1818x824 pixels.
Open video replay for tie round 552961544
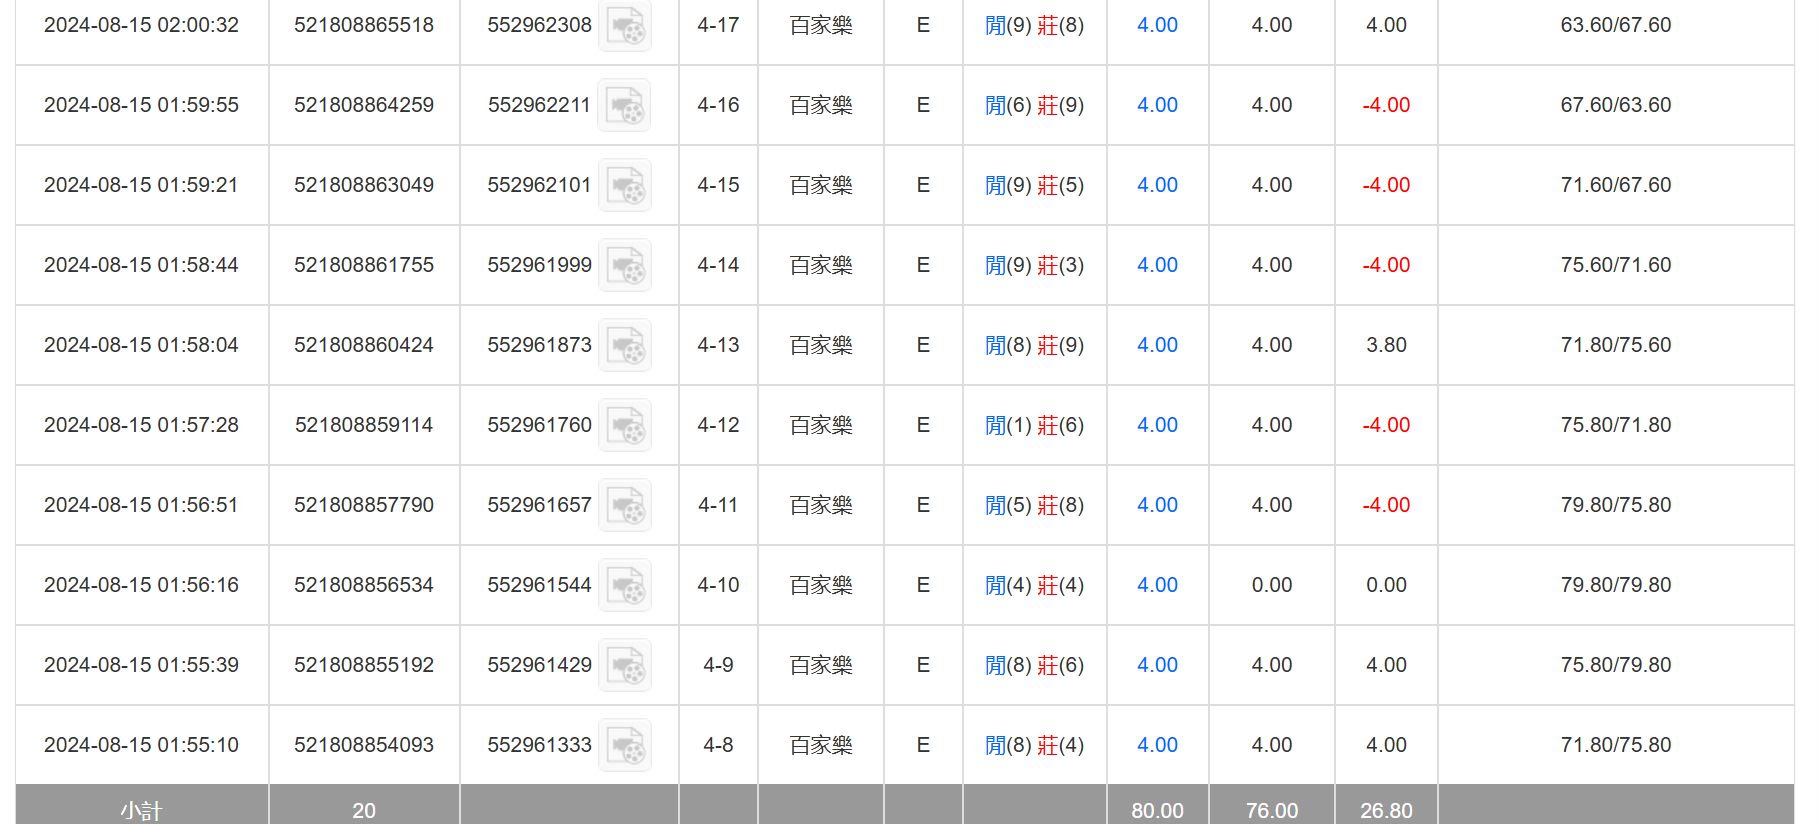tap(625, 586)
